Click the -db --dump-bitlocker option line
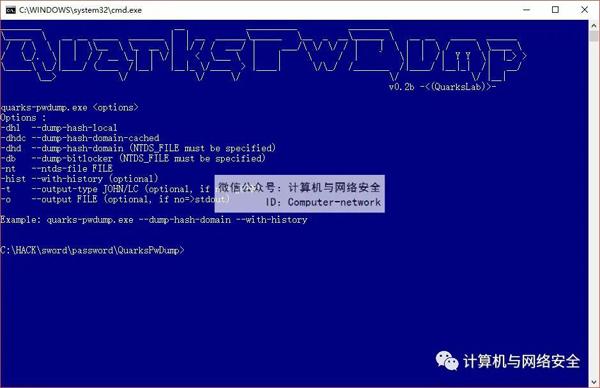 click(133, 158)
